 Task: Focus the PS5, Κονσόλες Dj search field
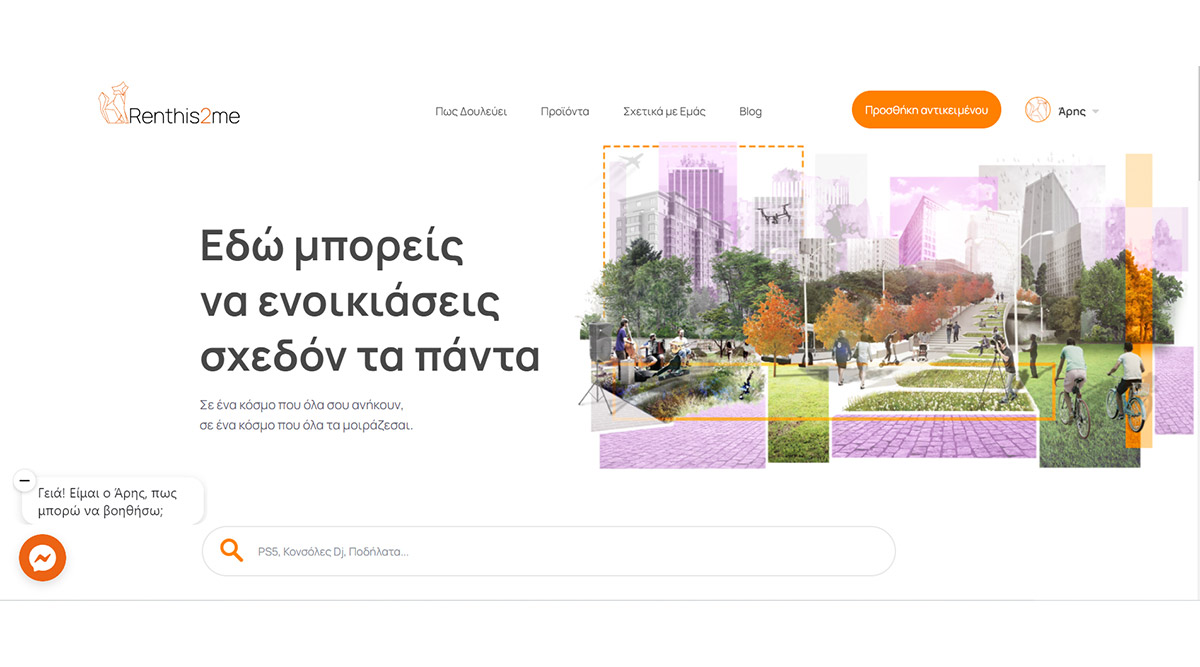coord(560,551)
